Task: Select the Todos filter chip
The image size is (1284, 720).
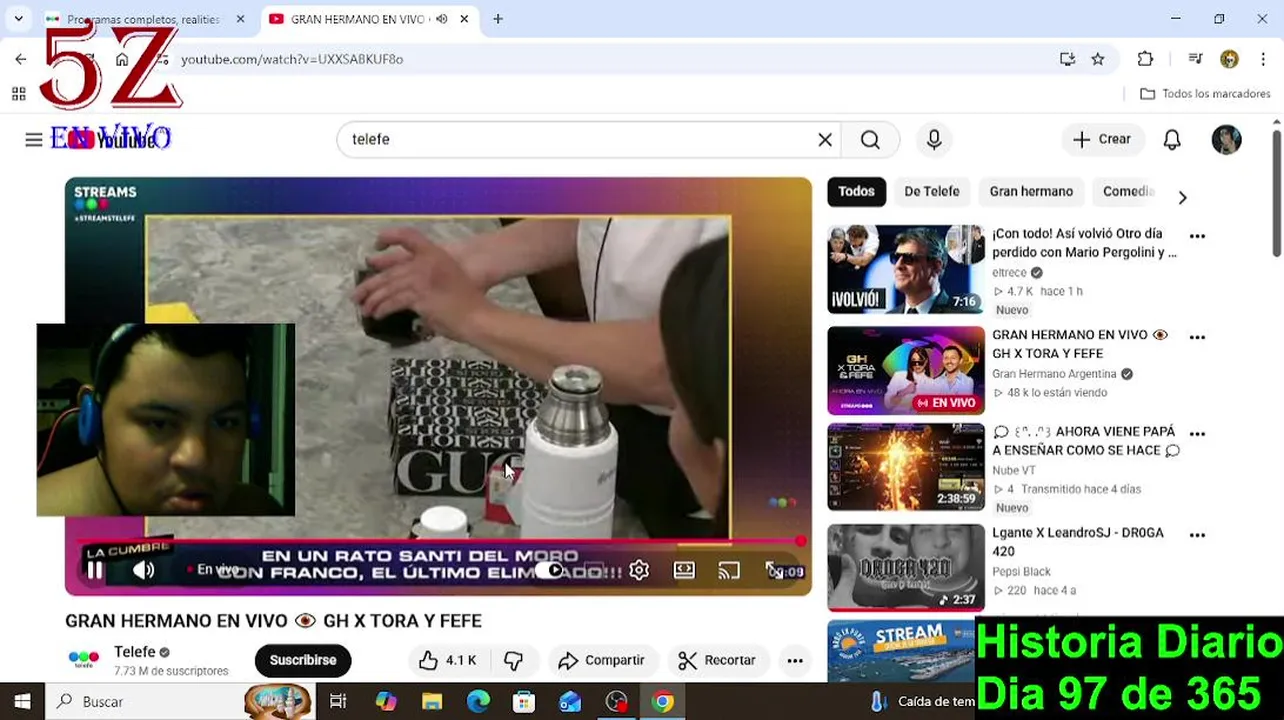Action: [x=856, y=192]
